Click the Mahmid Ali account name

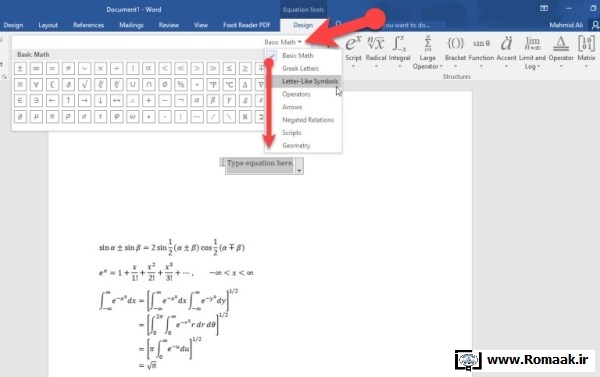[x=566, y=25]
